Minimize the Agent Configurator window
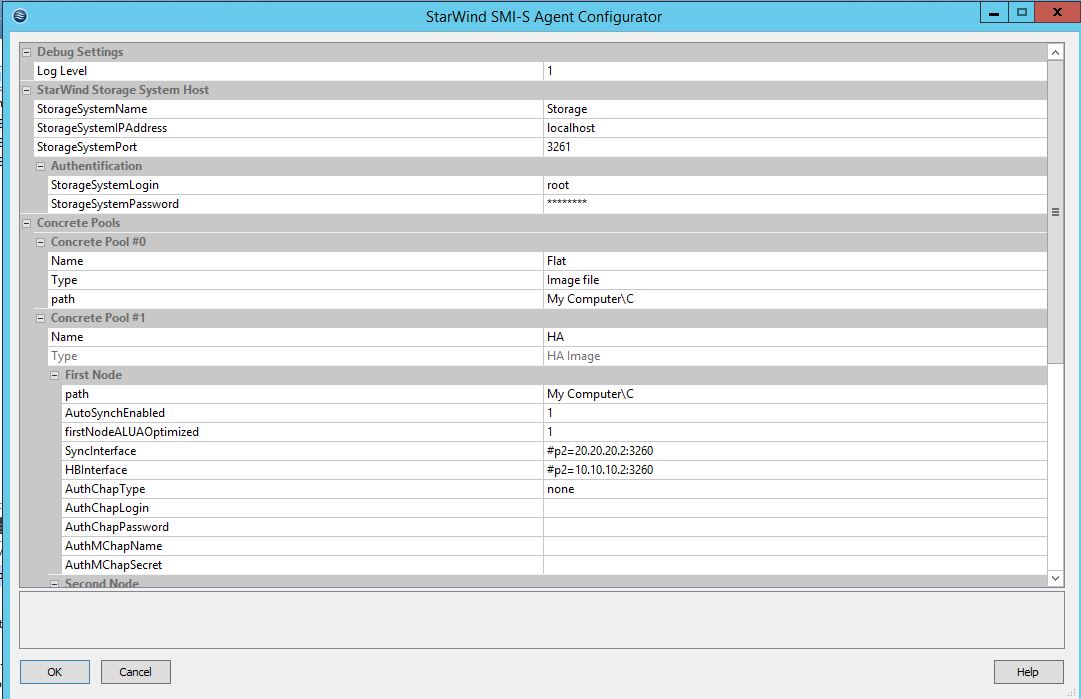The width and height of the screenshot is (1081, 699). pyautogui.click(x=994, y=12)
